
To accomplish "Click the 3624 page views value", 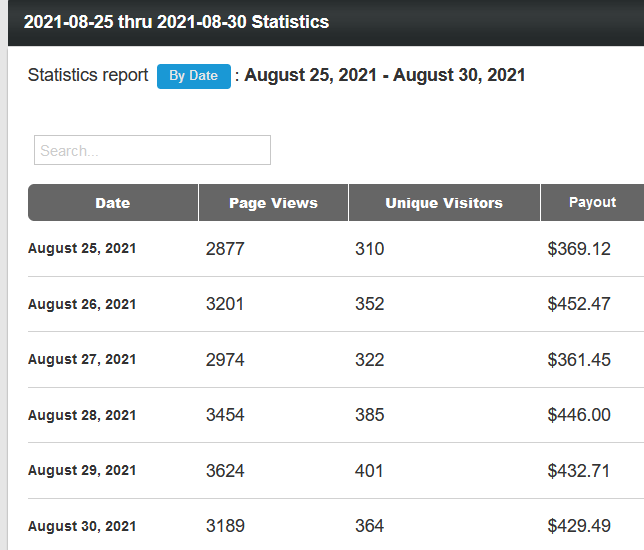I will [225, 471].
